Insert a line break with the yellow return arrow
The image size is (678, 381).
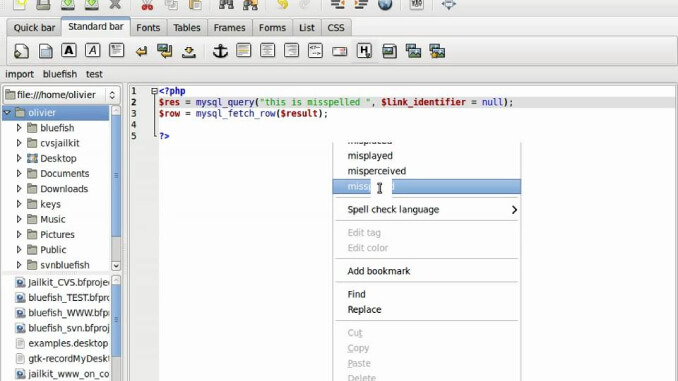click(141, 51)
